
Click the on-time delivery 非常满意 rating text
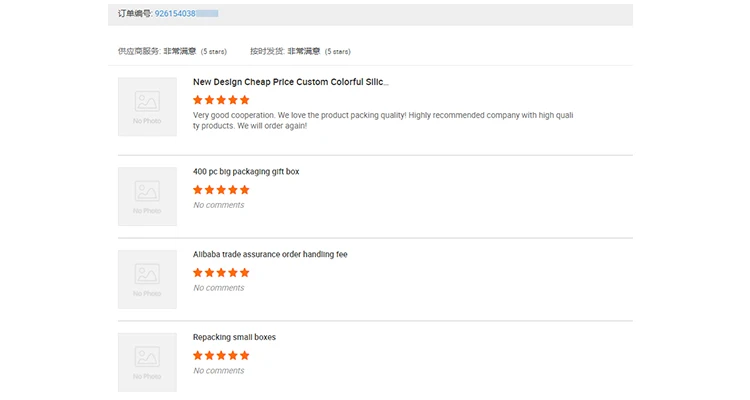(304, 51)
